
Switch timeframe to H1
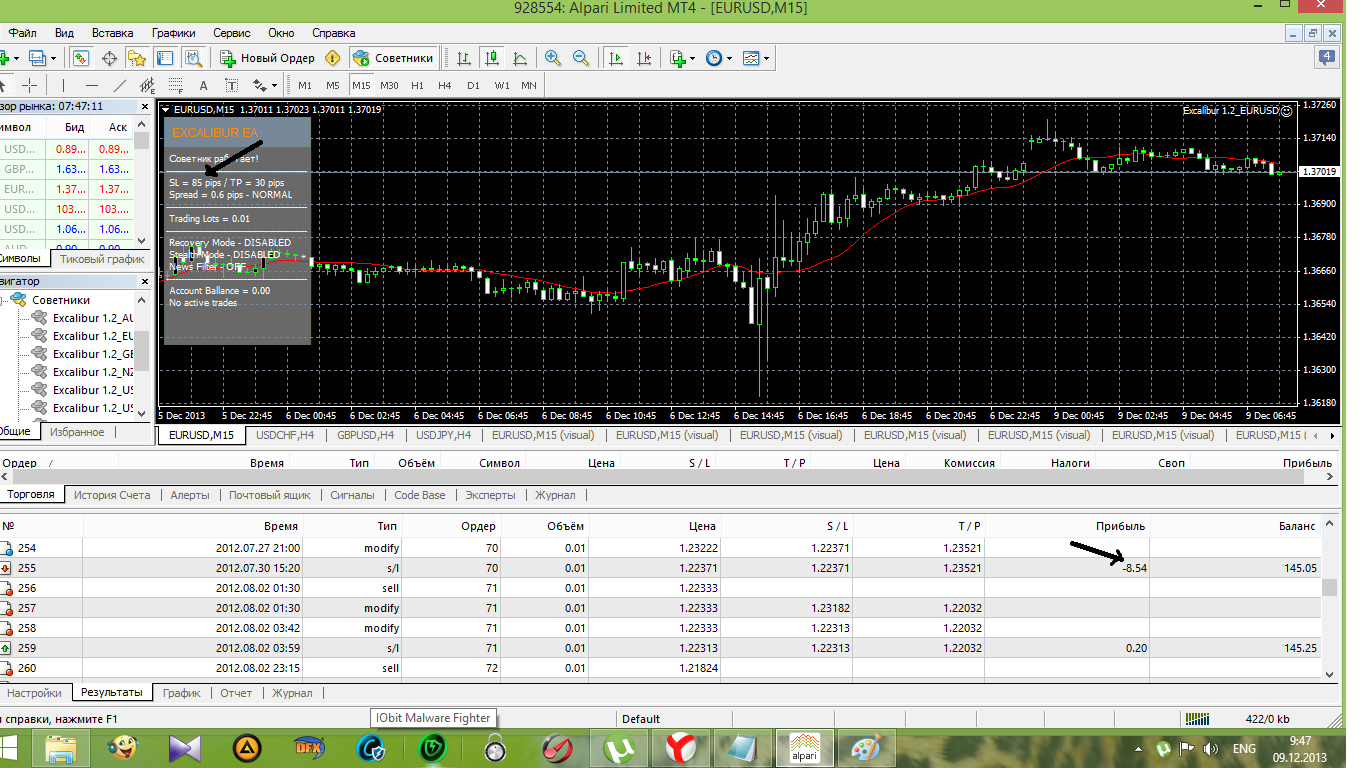point(417,85)
